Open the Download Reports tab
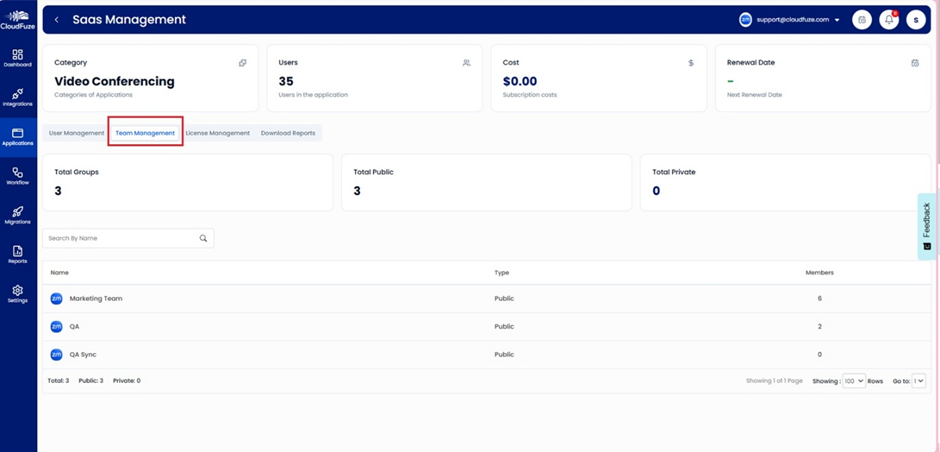 [x=288, y=133]
